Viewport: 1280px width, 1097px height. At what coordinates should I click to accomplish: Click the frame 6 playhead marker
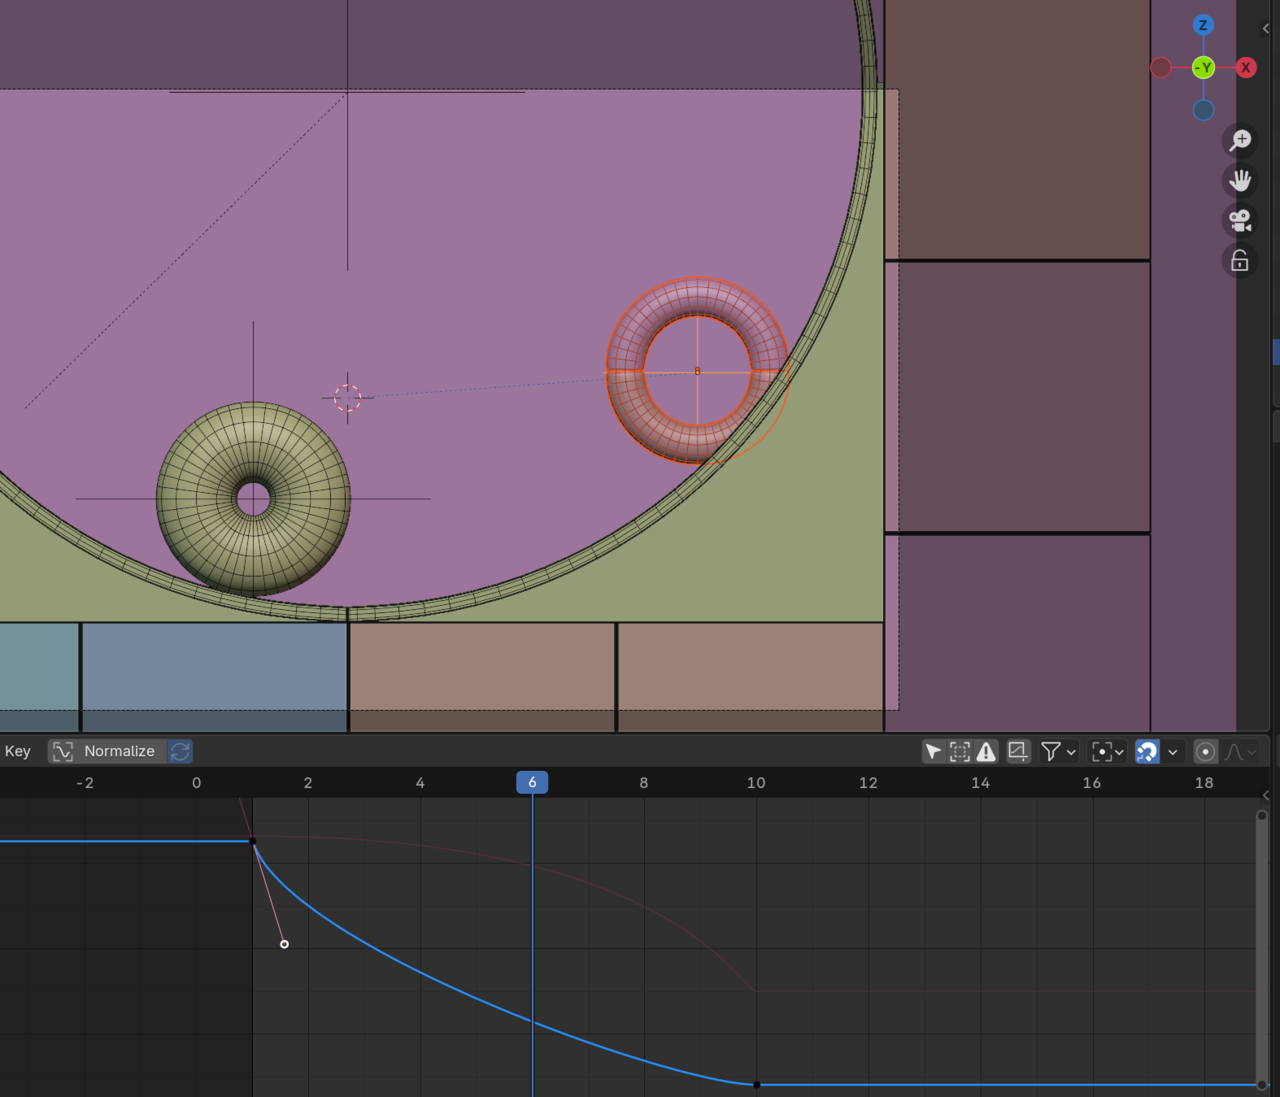tap(532, 782)
